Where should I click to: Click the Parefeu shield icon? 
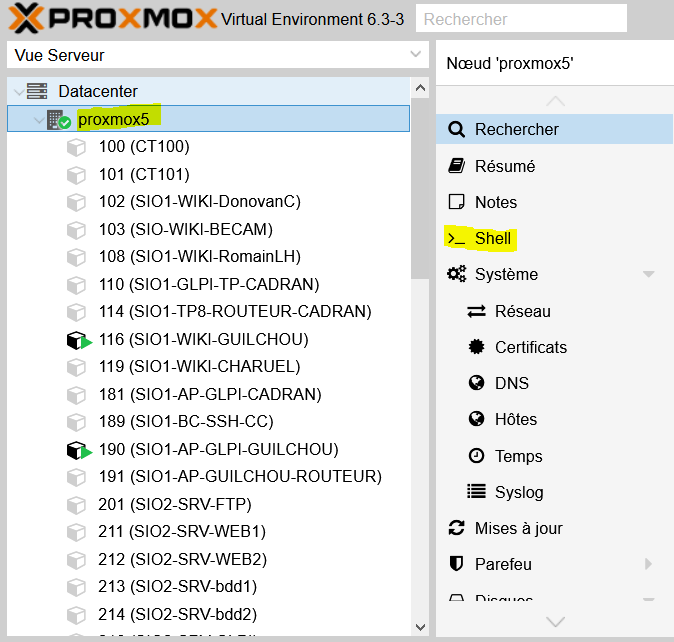[457, 564]
